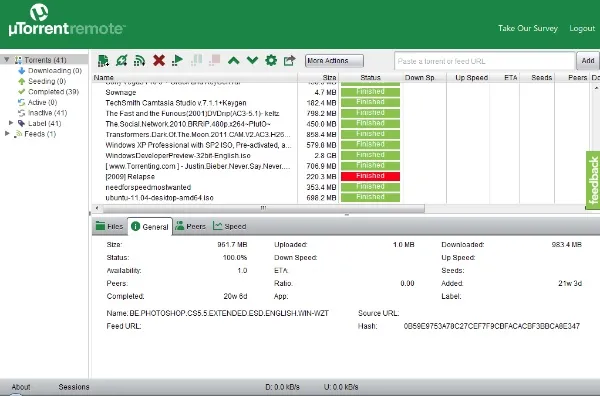Image resolution: width=600 pixels, height=396 pixels.
Task: Sort by ETA column header
Action: tap(505, 78)
